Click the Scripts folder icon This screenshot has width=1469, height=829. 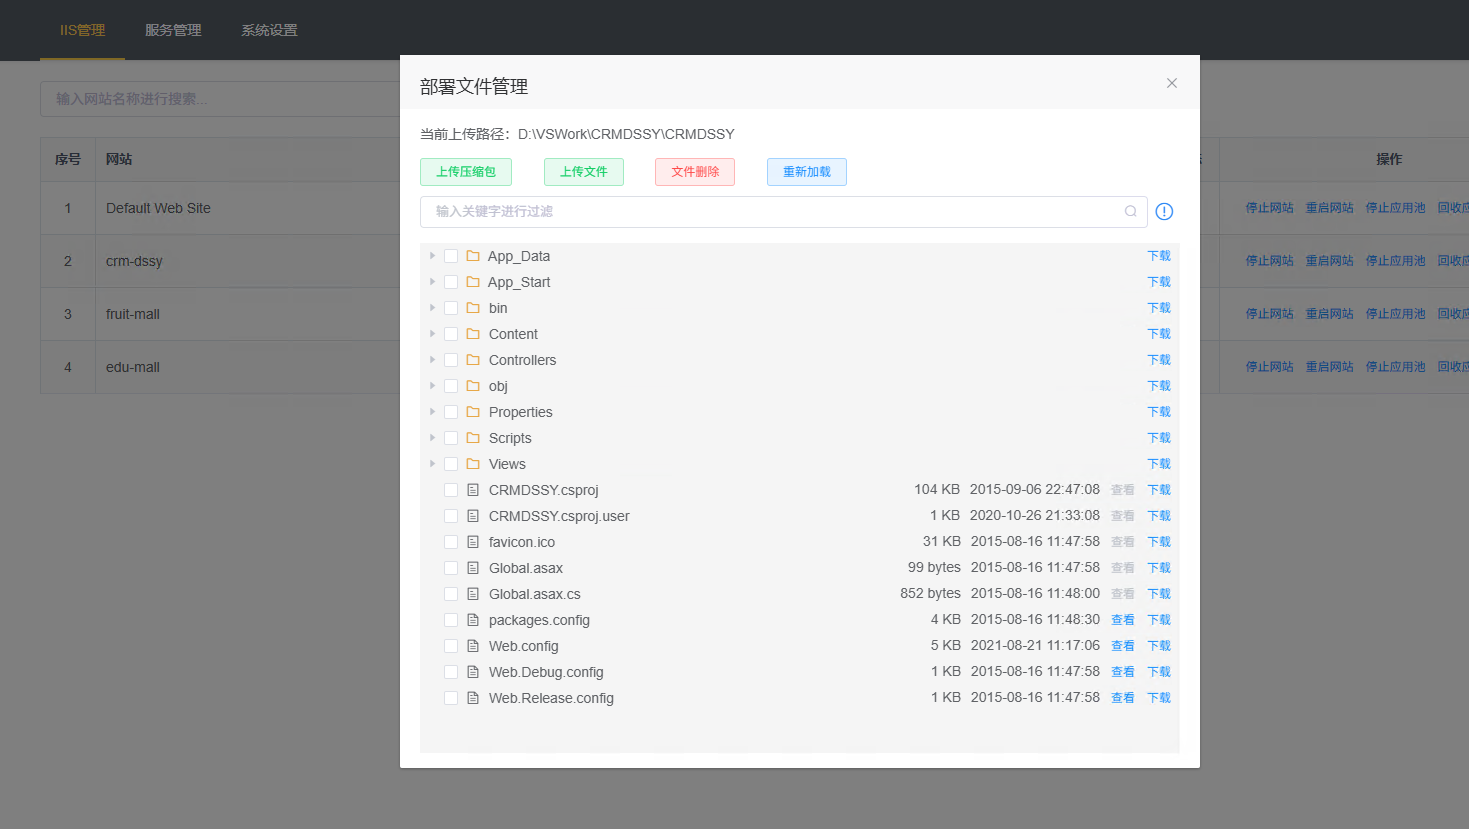[473, 438]
